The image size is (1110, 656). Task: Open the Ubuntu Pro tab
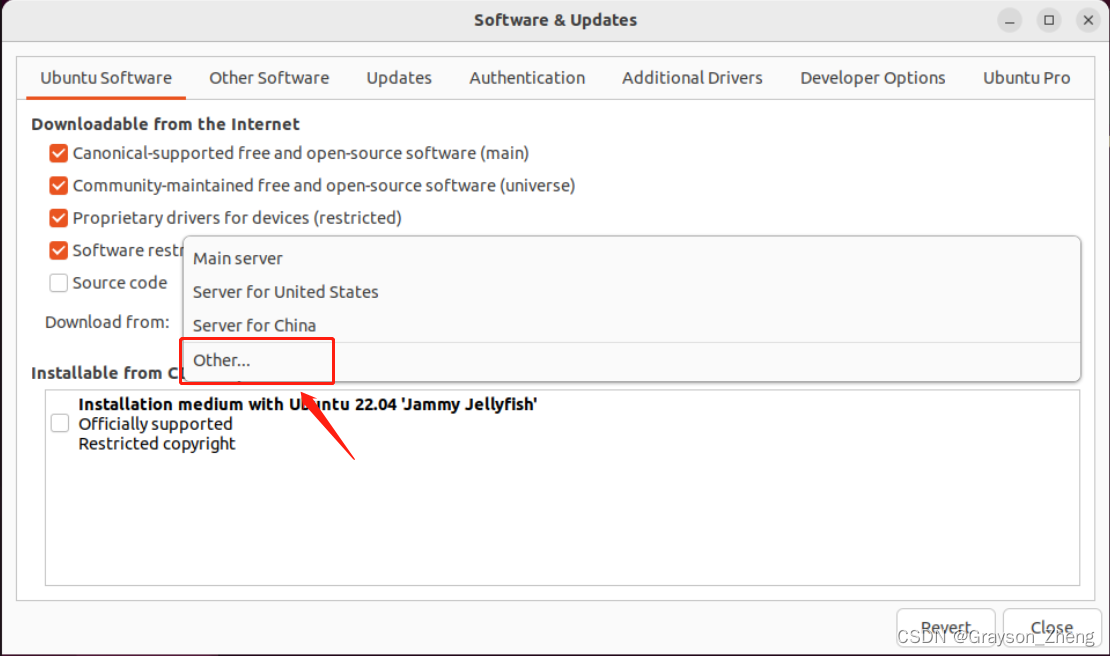(x=1026, y=78)
